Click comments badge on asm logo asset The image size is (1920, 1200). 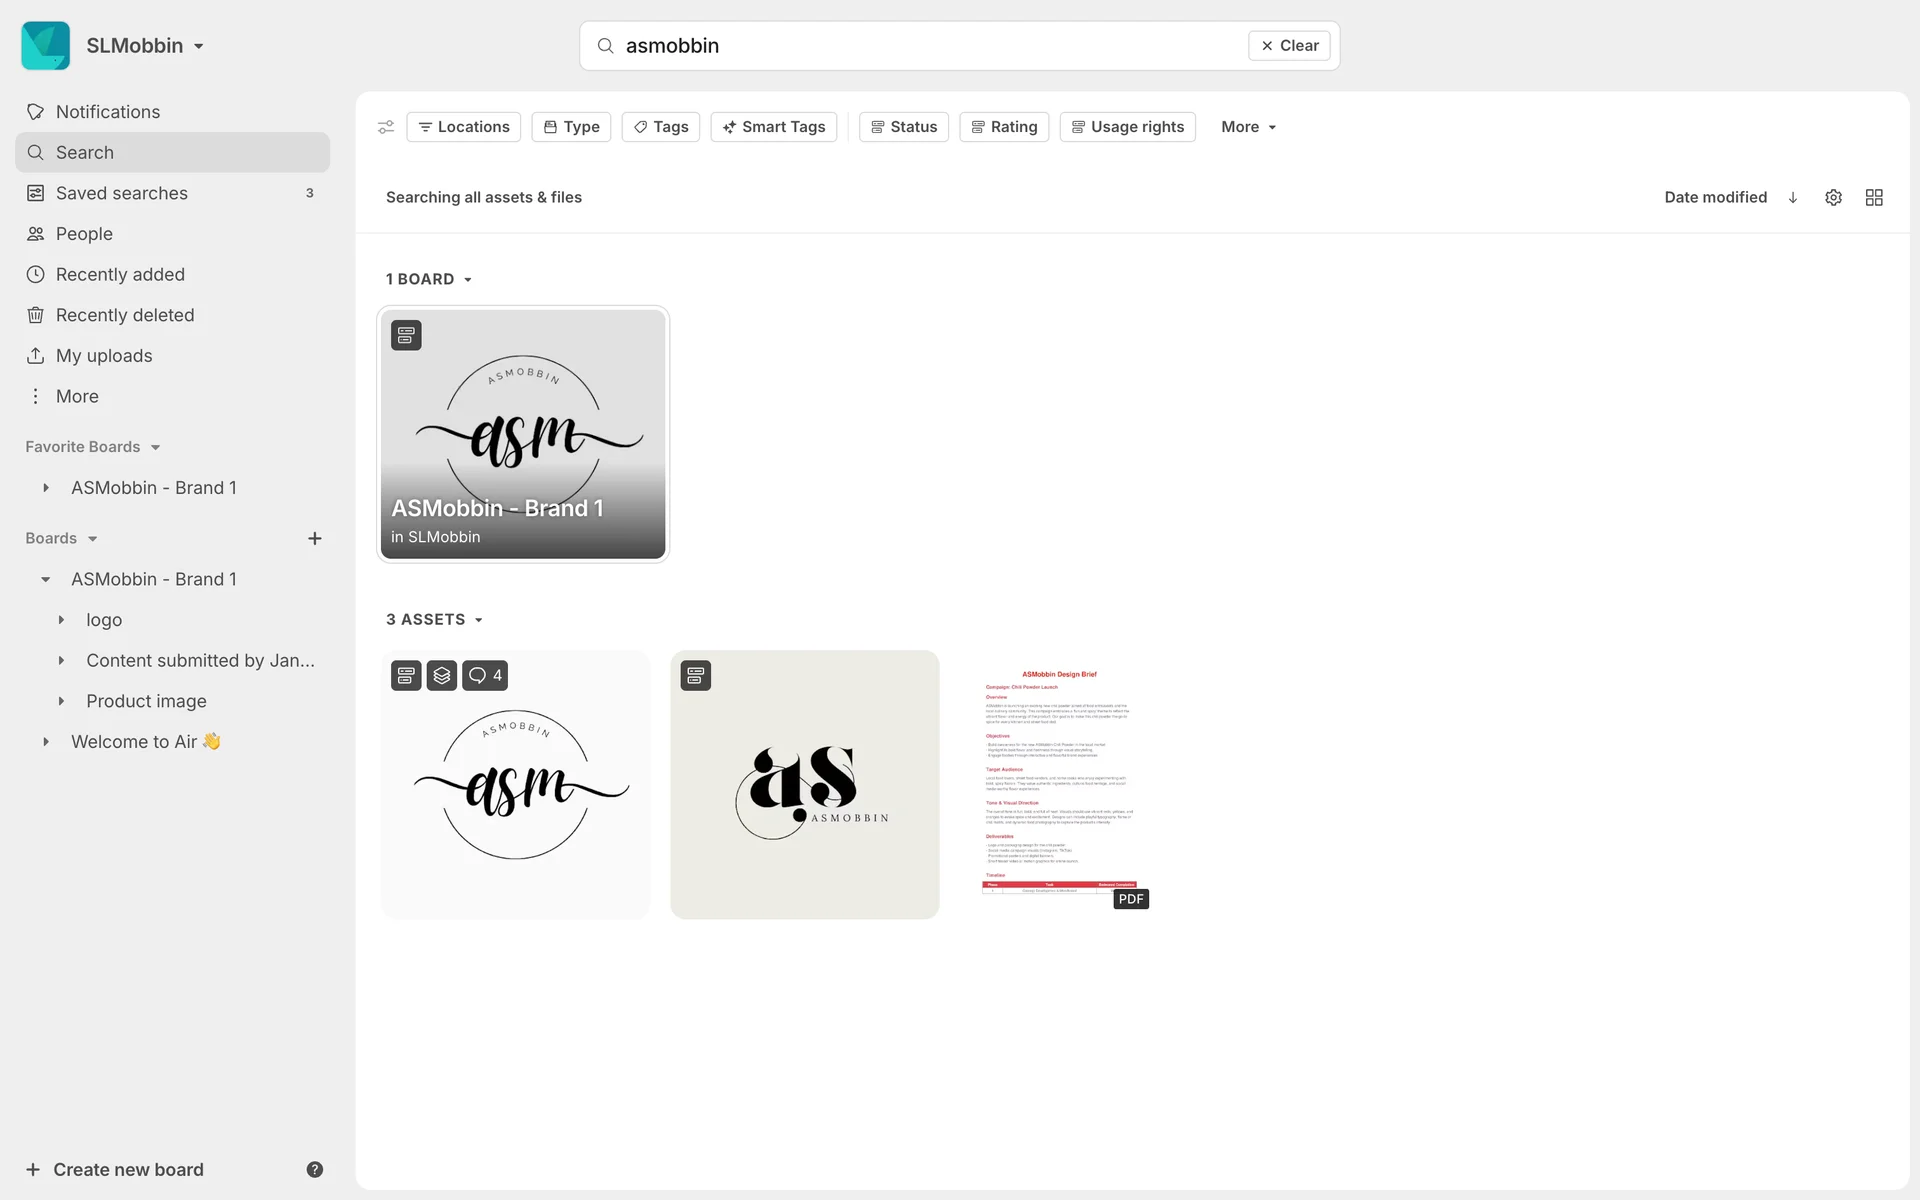[x=485, y=675]
